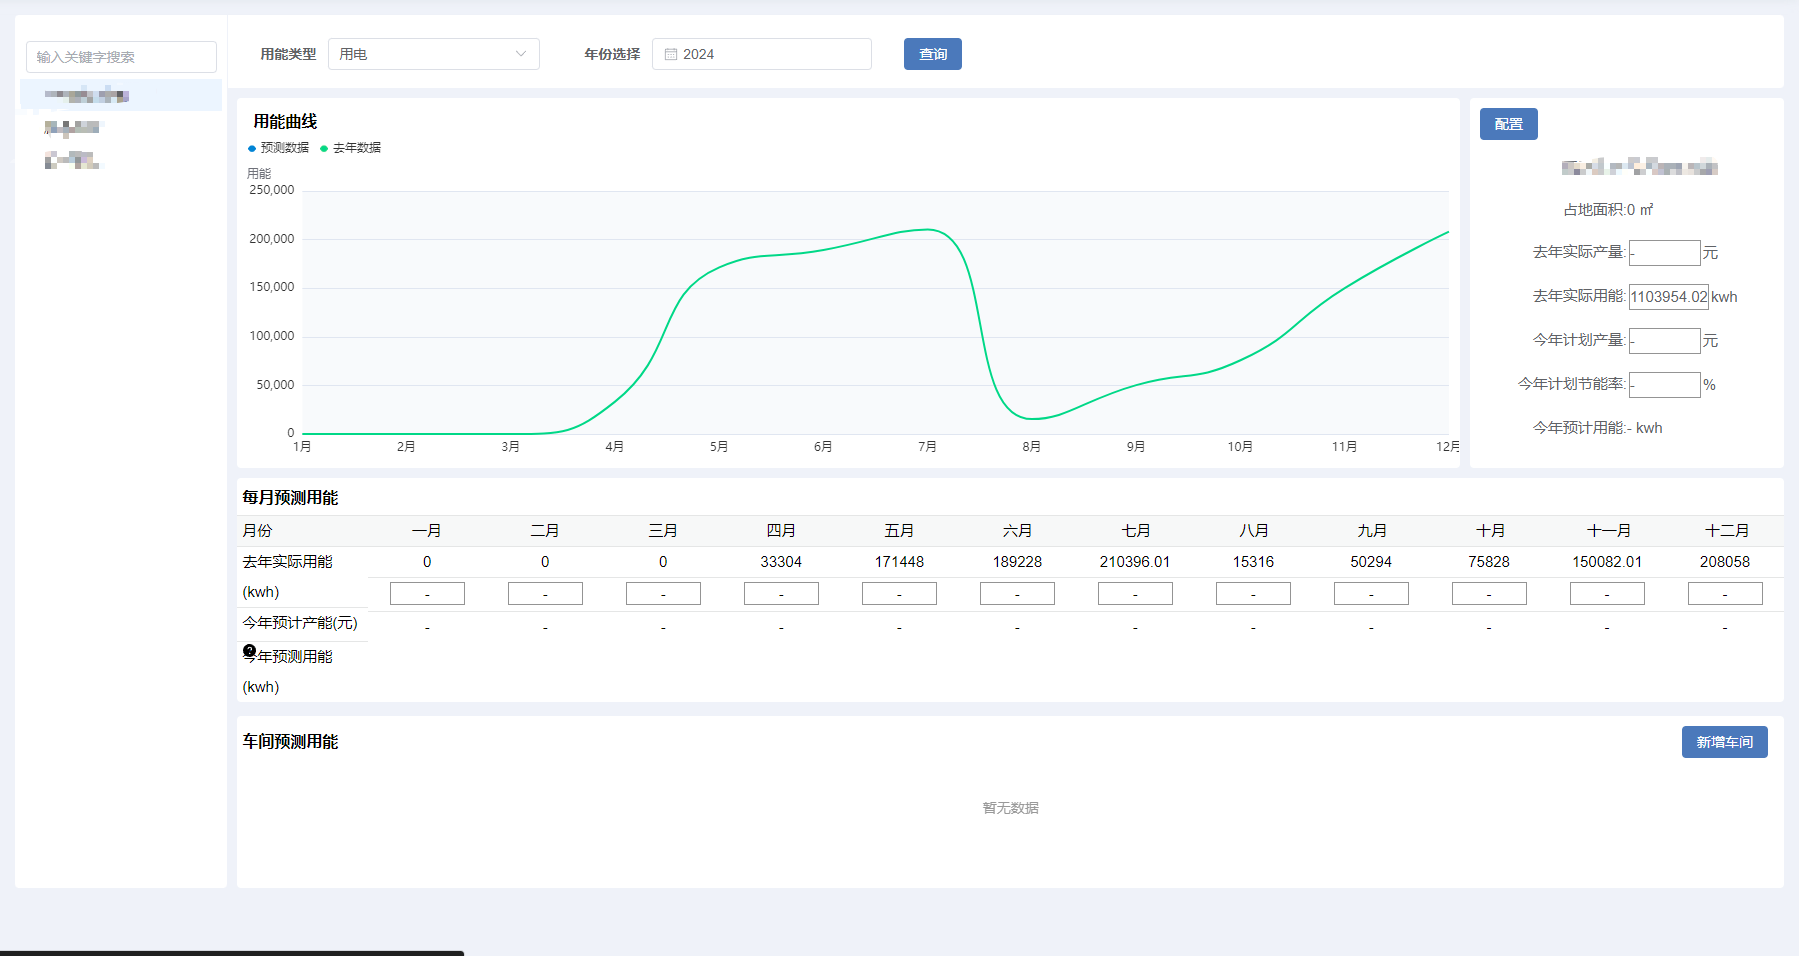The width and height of the screenshot is (1799, 956).
Task: Click the 十一月 forecast production input
Action: (x=1607, y=594)
